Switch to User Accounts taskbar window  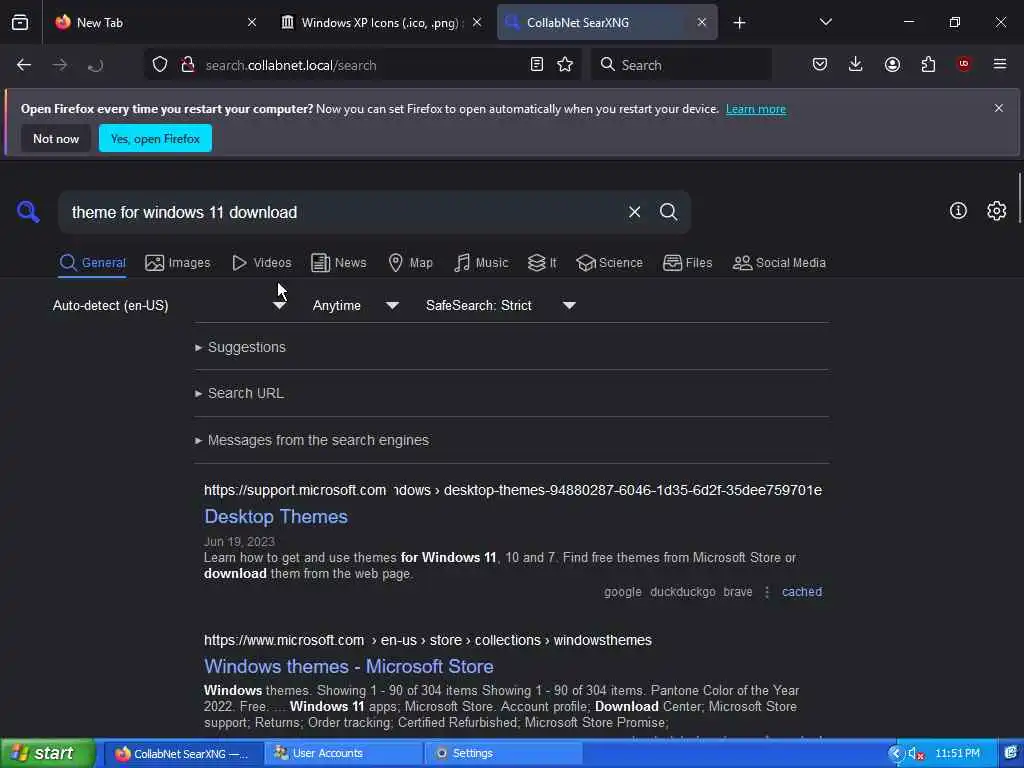click(x=344, y=754)
